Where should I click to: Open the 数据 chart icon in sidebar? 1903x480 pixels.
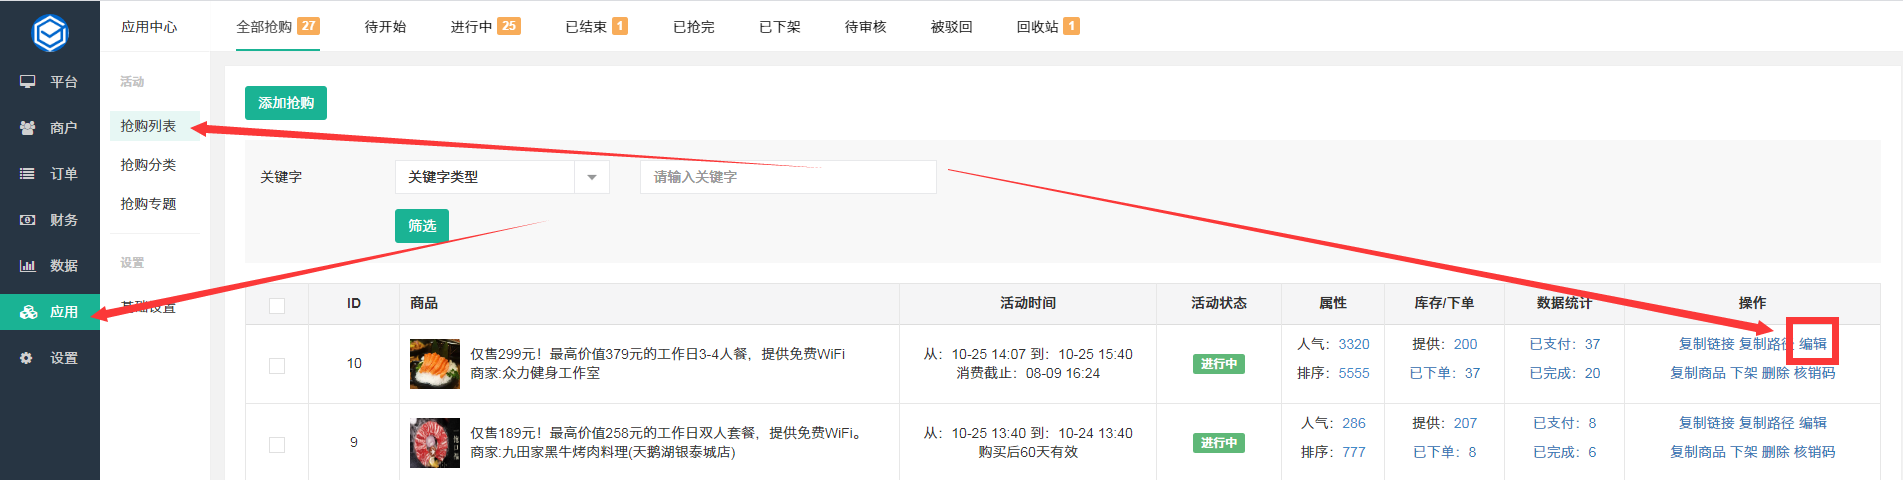click(28, 265)
